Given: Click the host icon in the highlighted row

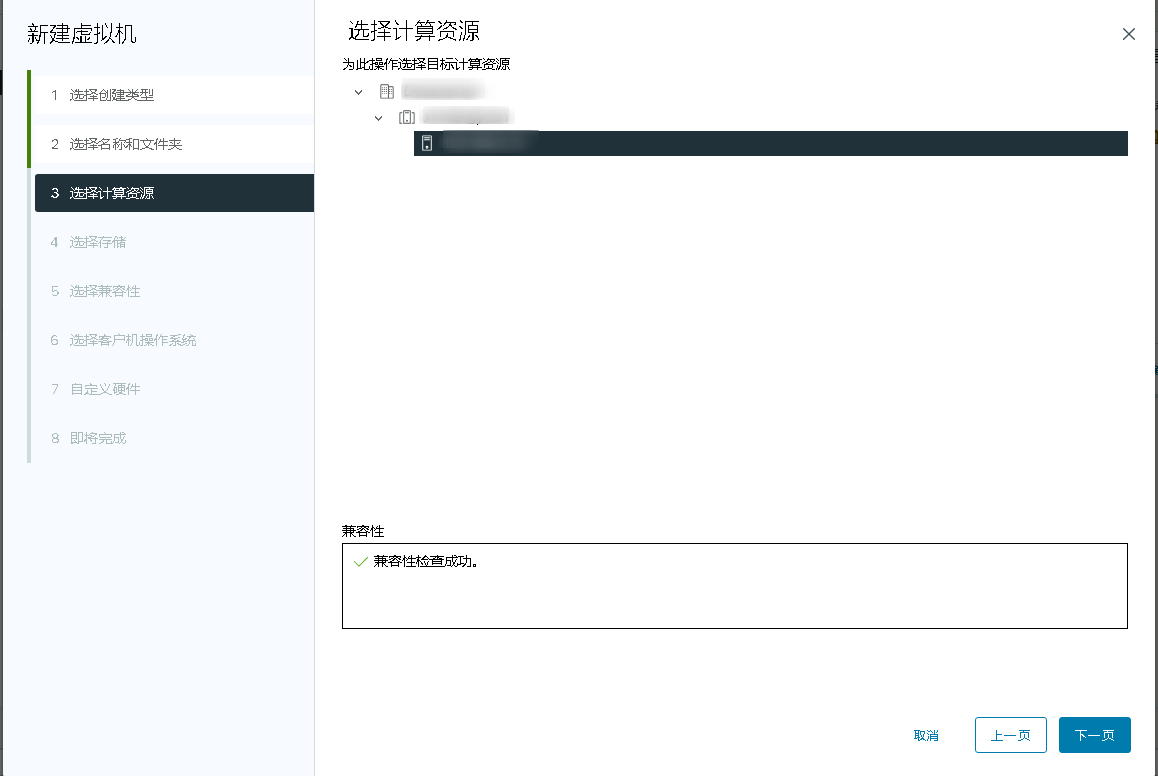Looking at the screenshot, I should click(427, 143).
